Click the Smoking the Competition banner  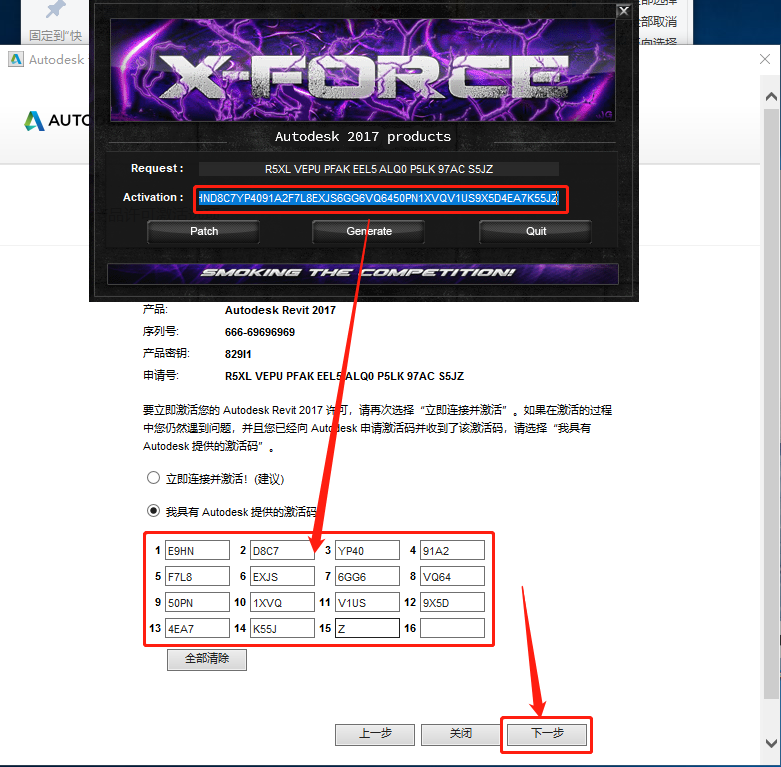[x=363, y=273]
